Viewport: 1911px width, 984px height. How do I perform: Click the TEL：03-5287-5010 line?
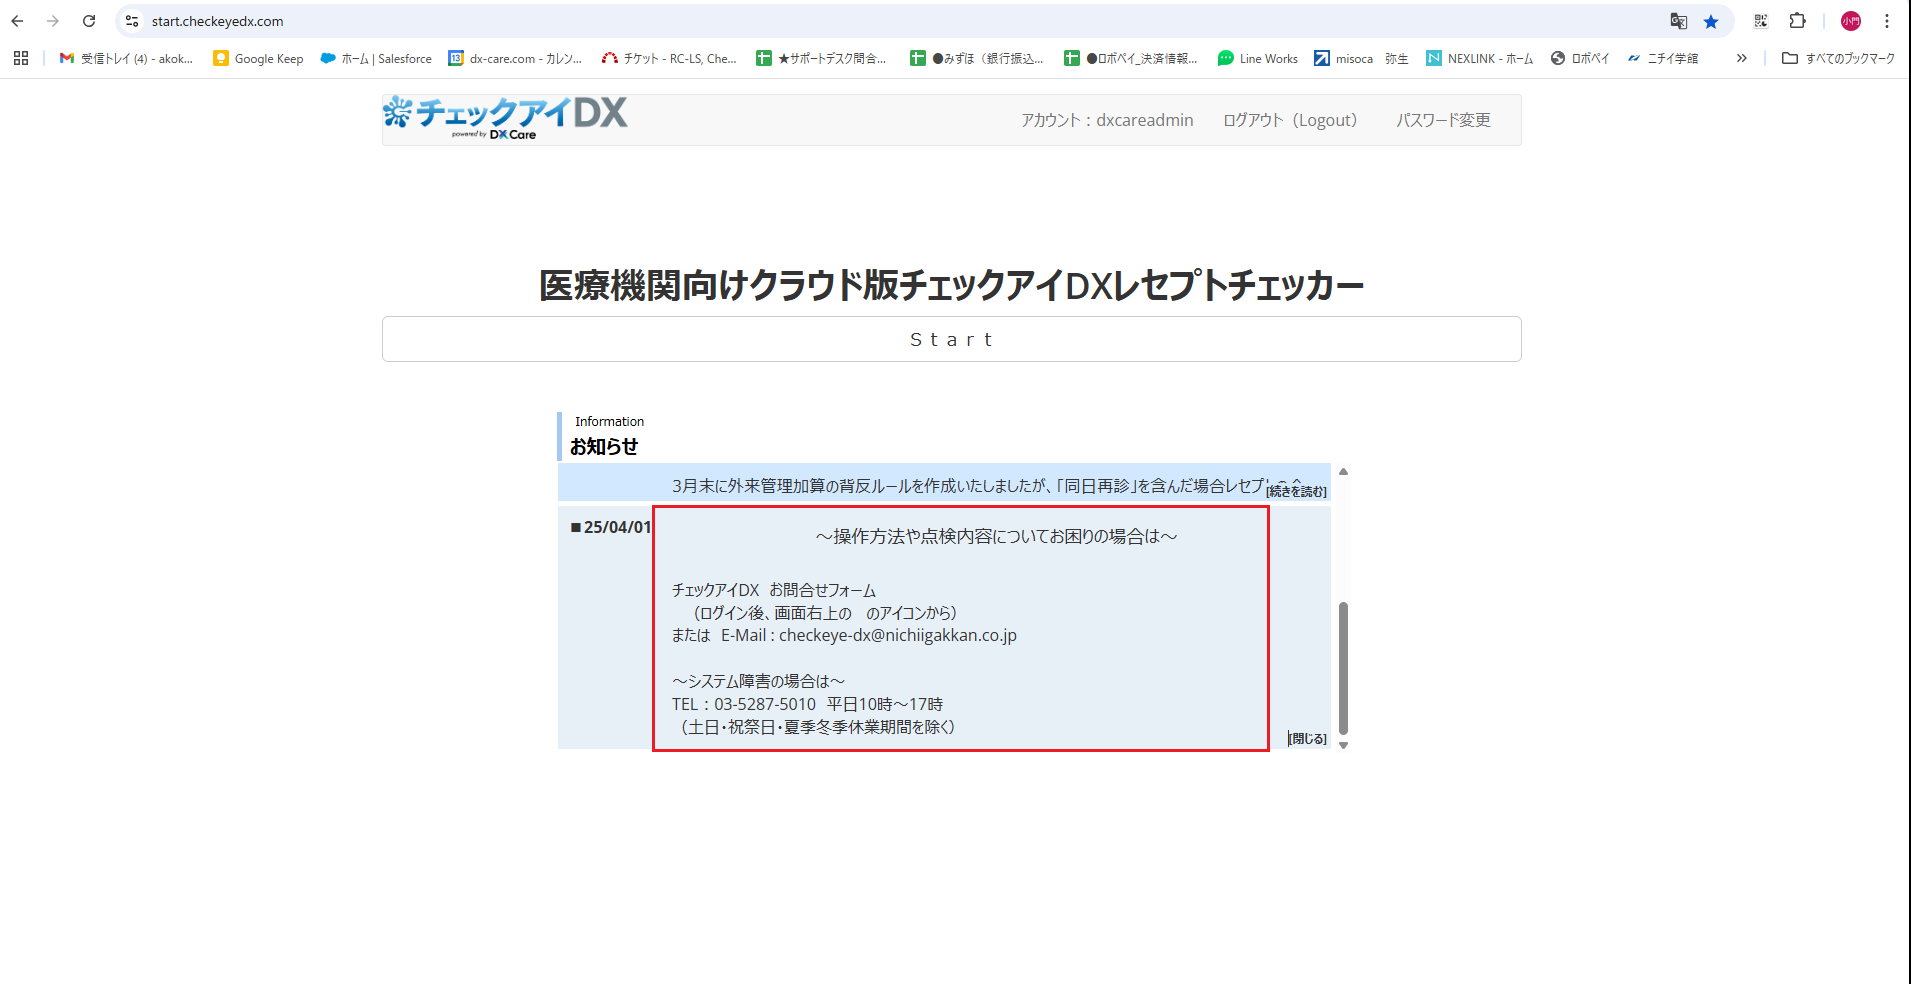click(x=807, y=704)
